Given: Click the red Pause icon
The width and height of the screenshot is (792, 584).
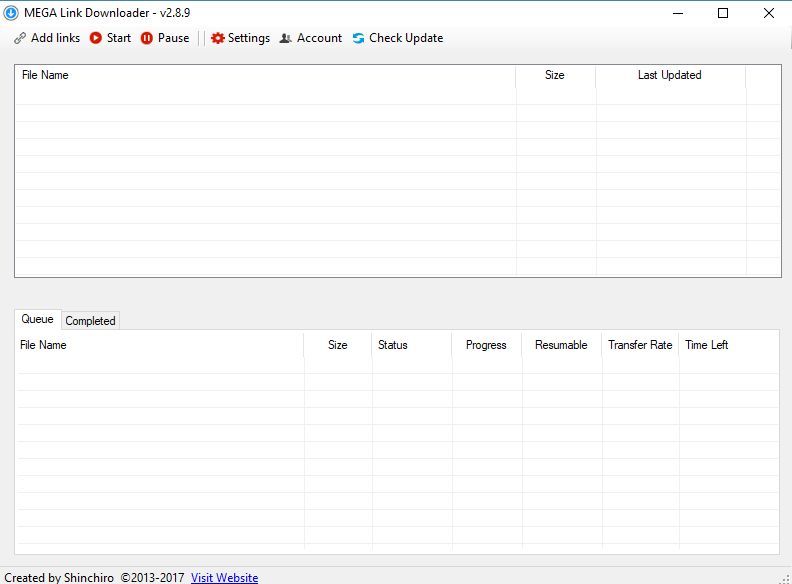Looking at the screenshot, I should coord(146,38).
